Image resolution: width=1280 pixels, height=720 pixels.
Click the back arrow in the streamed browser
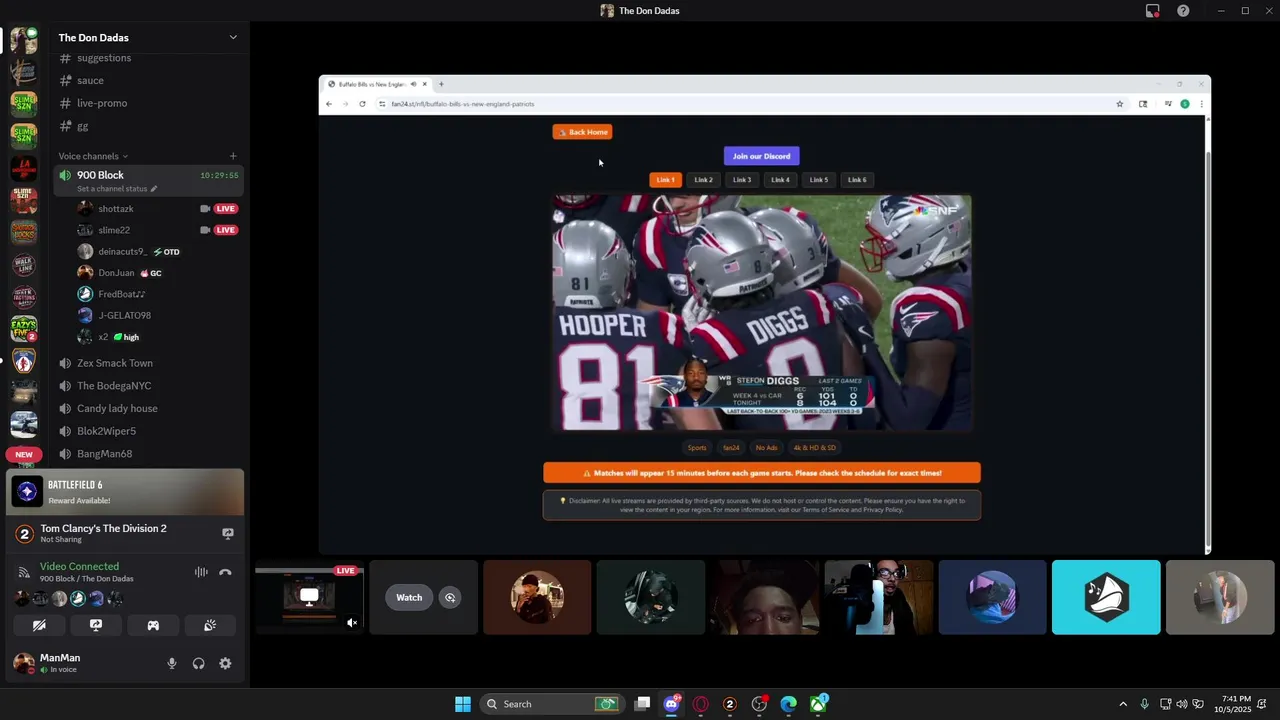(x=329, y=104)
